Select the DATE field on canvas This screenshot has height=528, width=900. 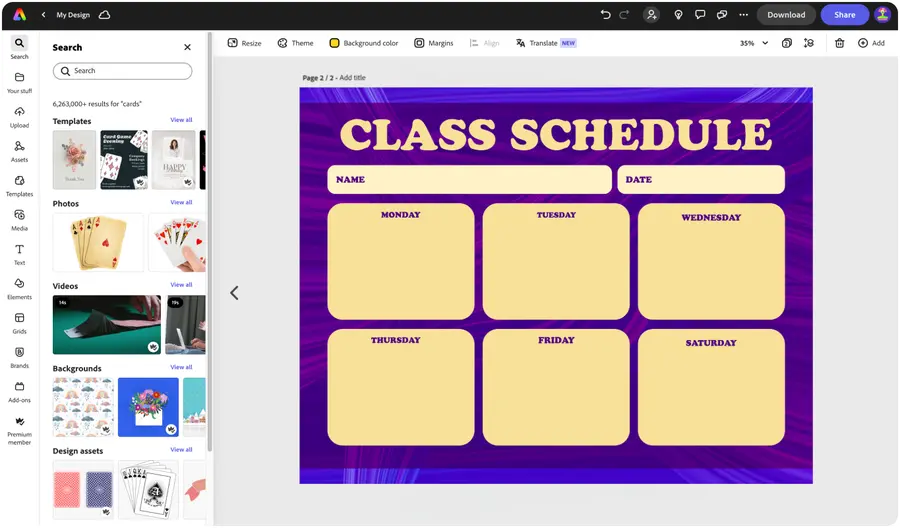[701, 180]
